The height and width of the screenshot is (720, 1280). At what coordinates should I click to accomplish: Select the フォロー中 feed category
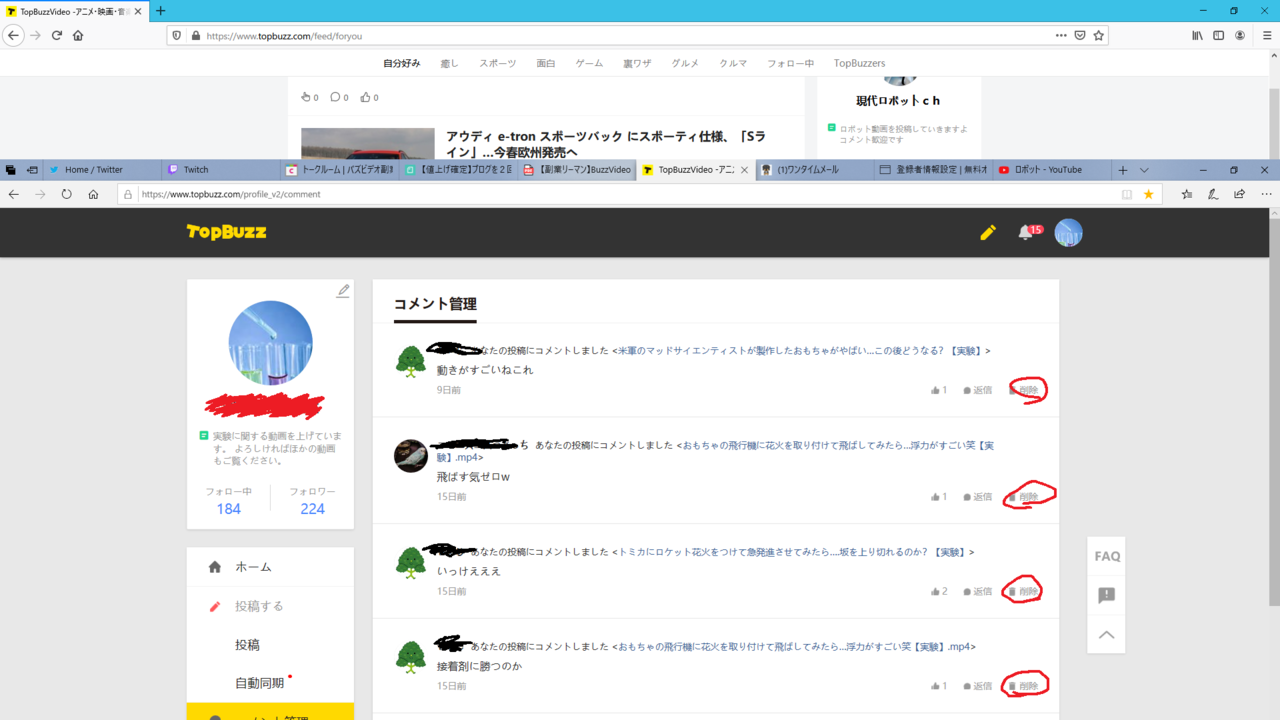point(791,63)
